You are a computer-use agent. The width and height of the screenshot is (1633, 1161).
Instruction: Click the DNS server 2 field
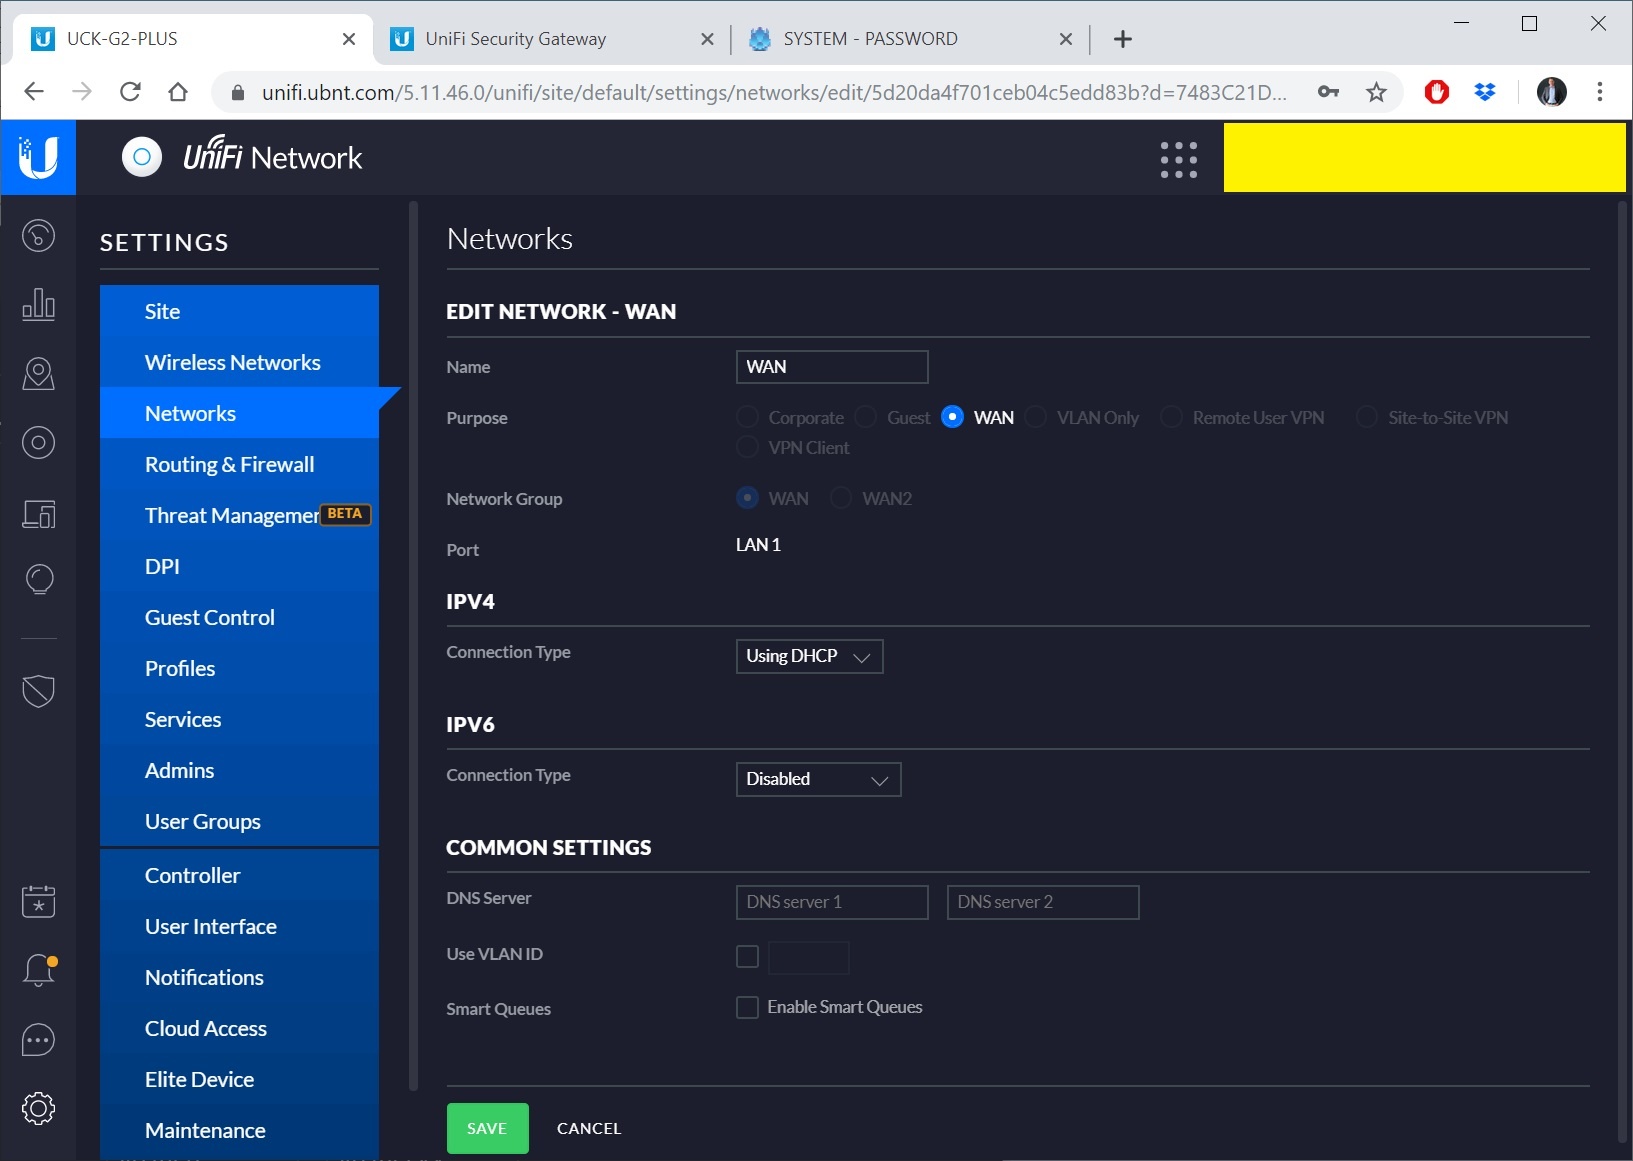pyautogui.click(x=1043, y=902)
